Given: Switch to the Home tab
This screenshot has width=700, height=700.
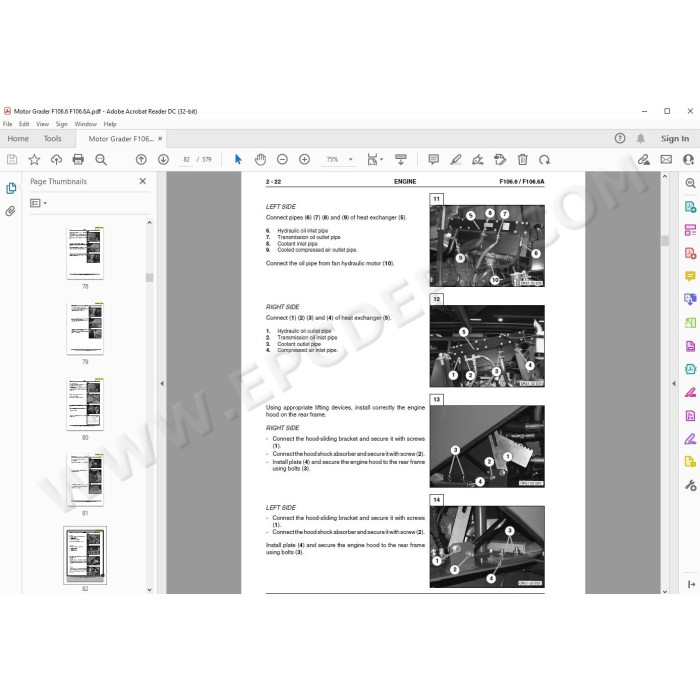Looking at the screenshot, I should coord(18,138).
